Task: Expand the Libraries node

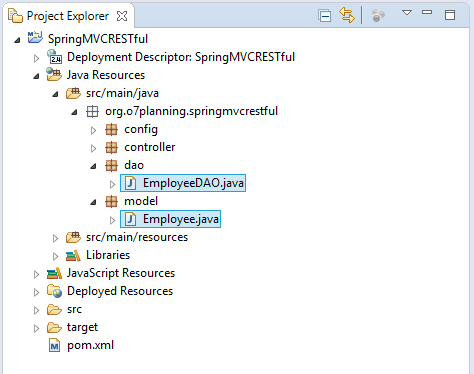Action: coord(55,256)
